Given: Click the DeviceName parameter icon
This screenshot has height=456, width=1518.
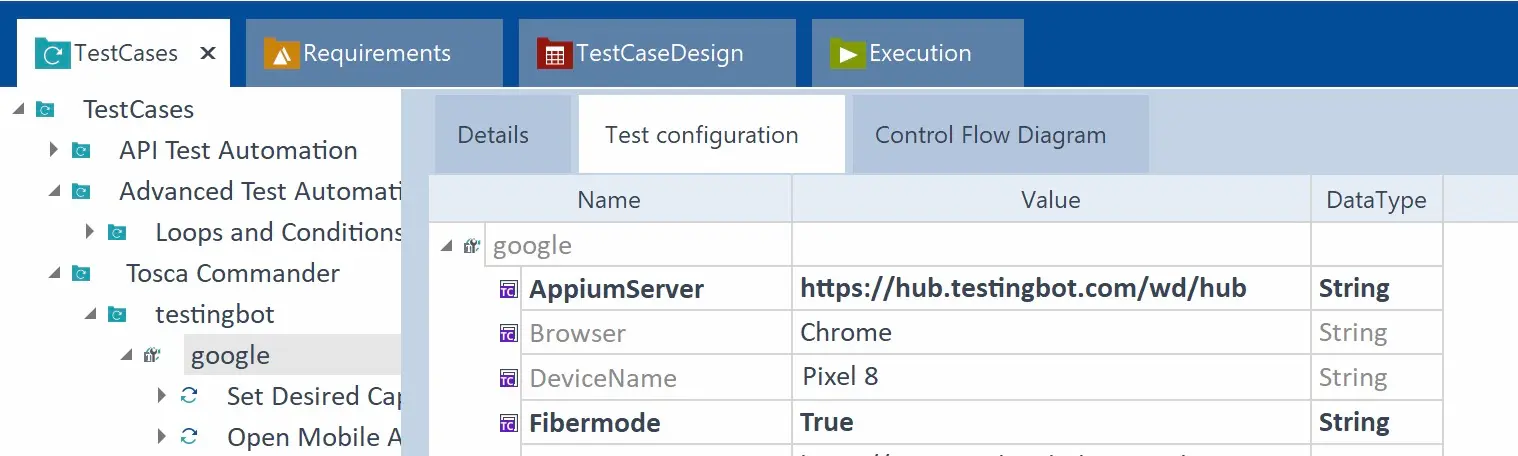Looking at the screenshot, I should [x=509, y=379].
